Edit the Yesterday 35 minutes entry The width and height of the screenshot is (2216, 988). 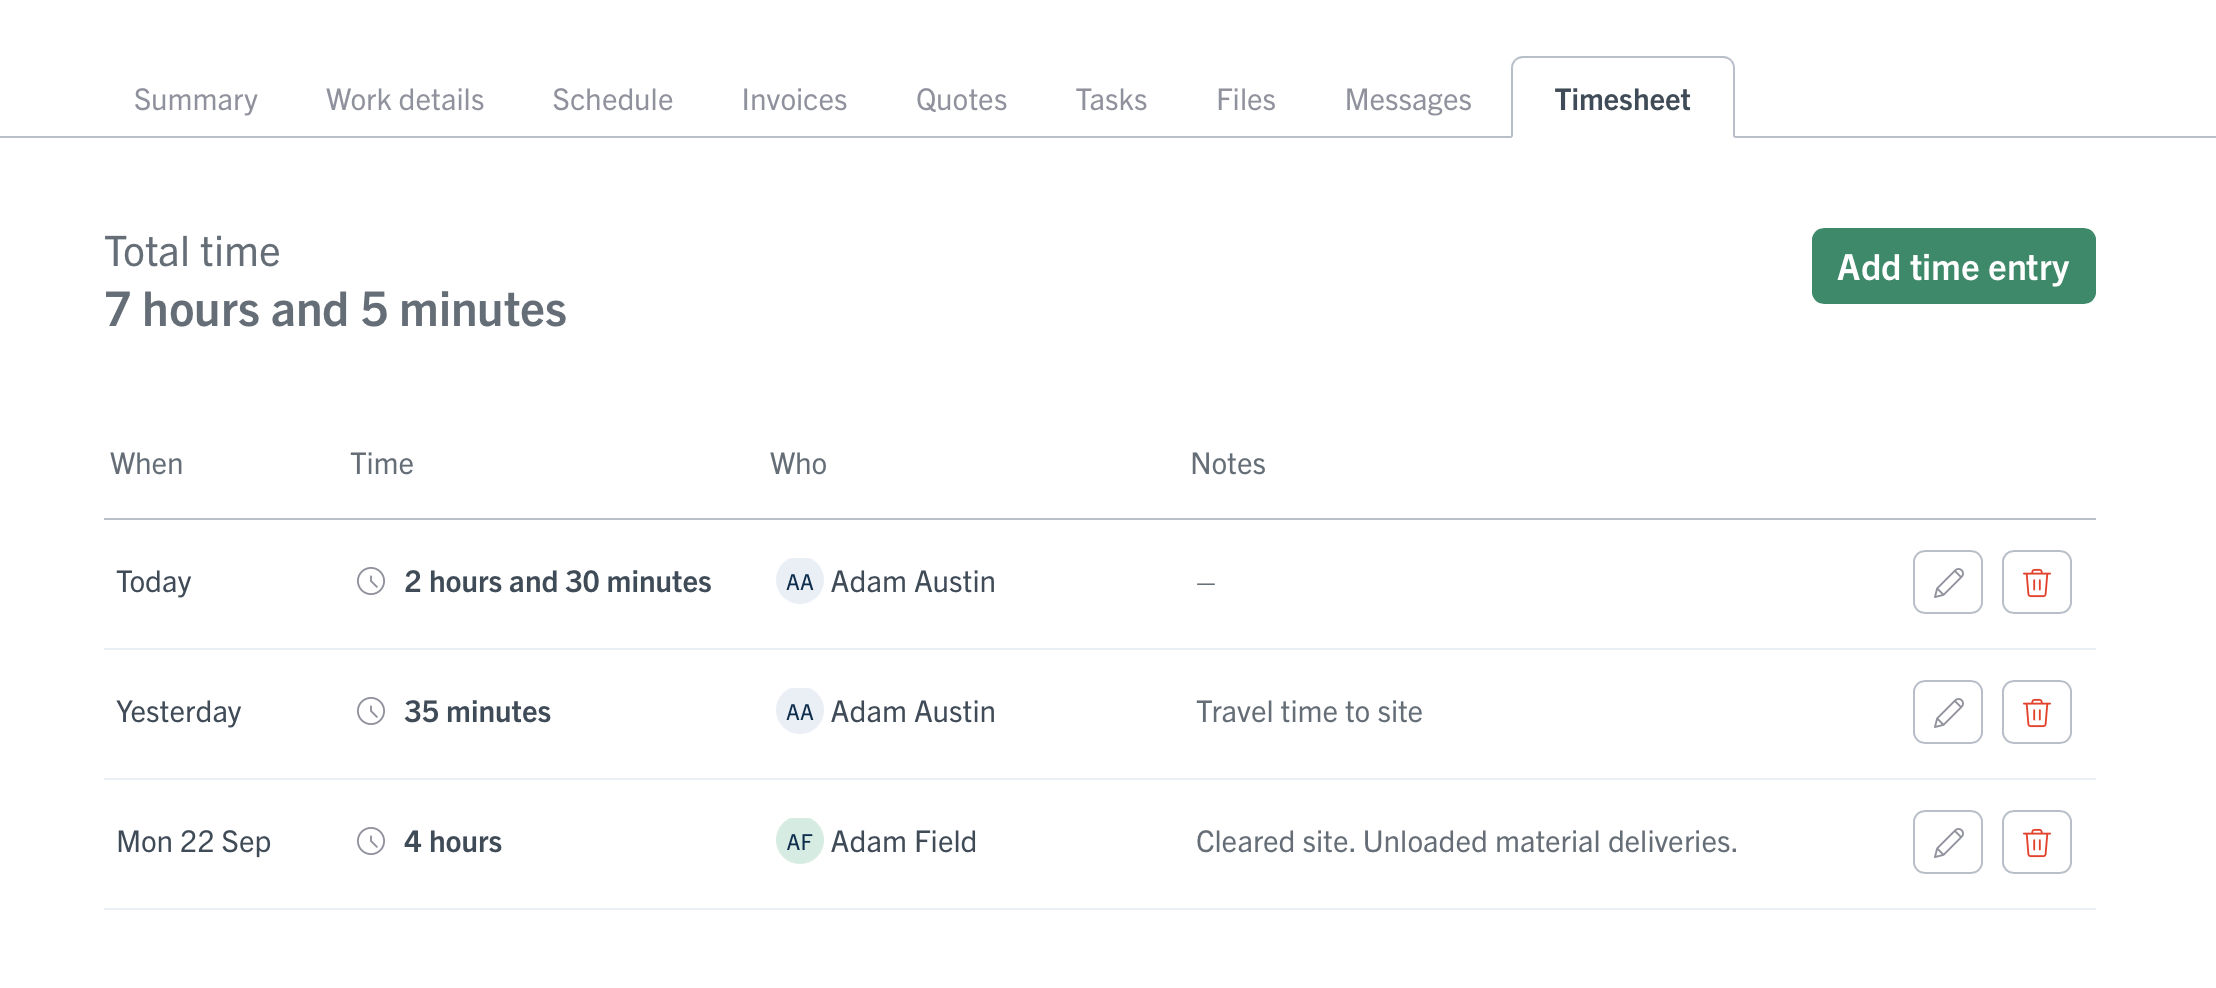tap(1947, 712)
